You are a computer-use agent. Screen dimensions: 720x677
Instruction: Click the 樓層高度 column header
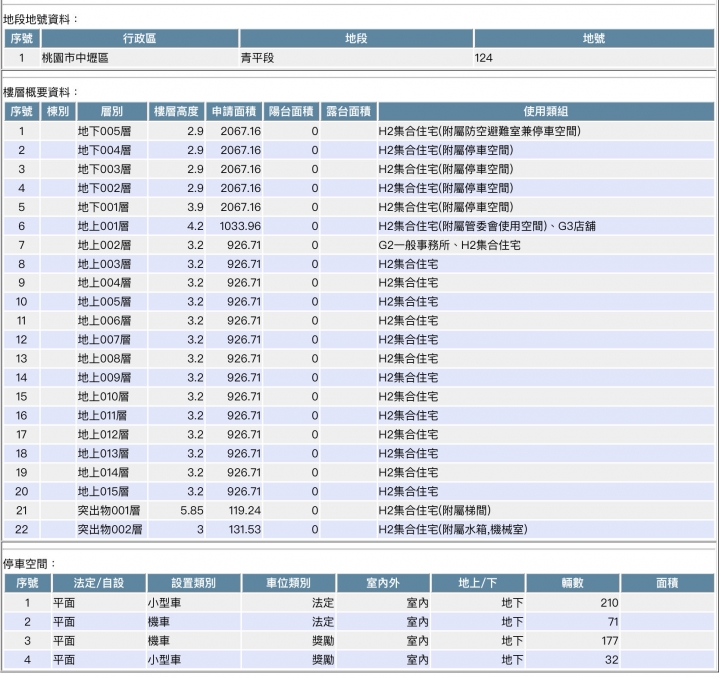(176, 111)
